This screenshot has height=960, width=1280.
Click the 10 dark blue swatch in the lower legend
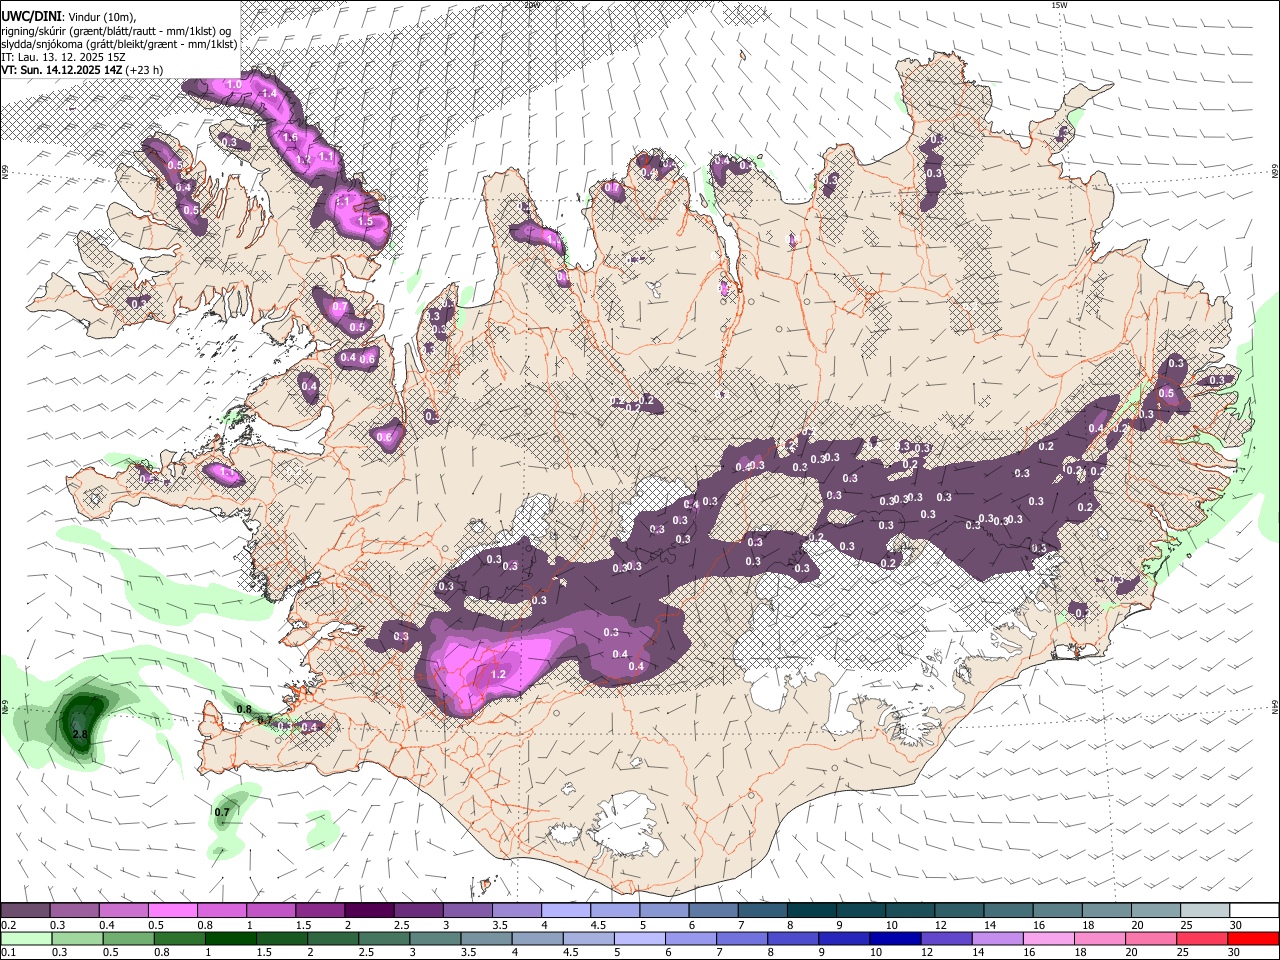(x=894, y=939)
